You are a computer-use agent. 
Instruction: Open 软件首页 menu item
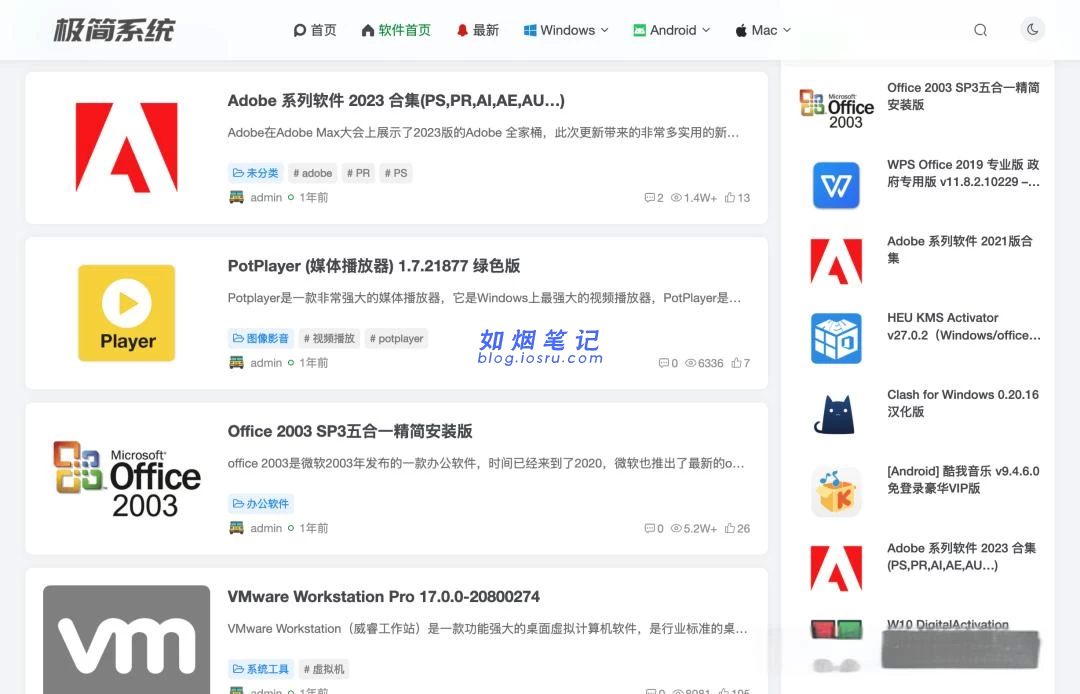point(396,30)
